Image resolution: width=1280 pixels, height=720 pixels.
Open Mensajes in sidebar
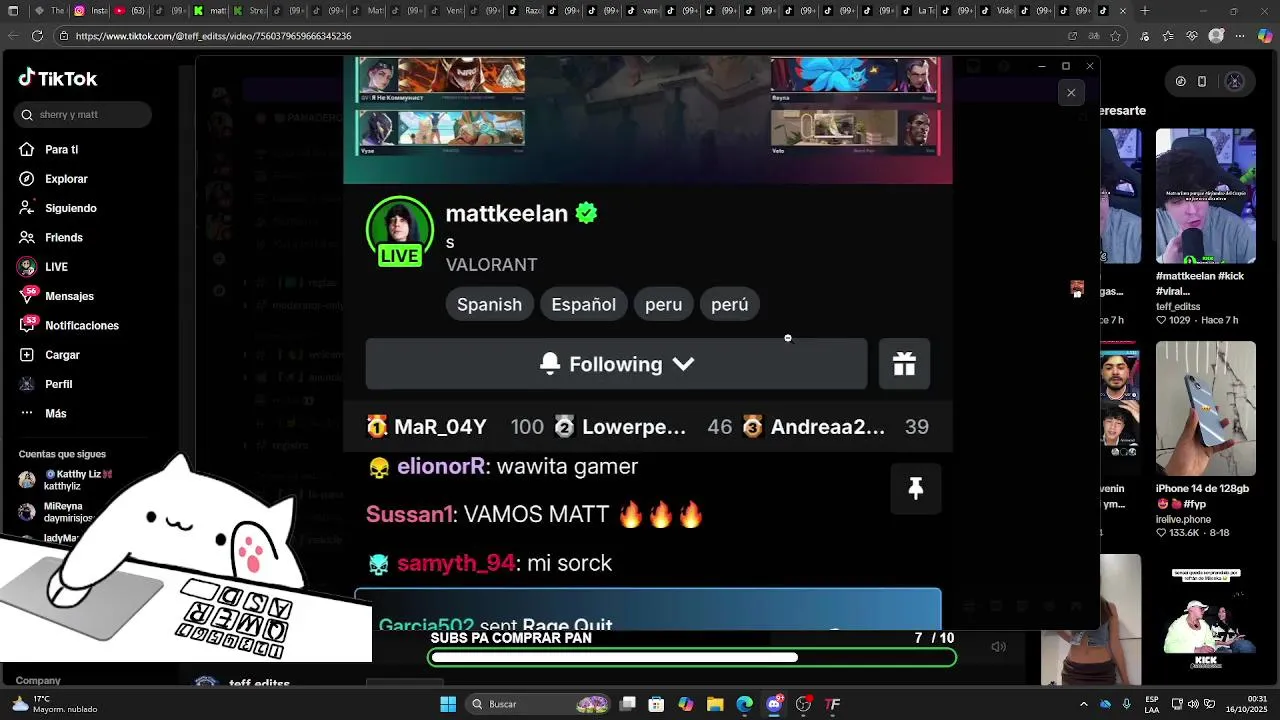pyautogui.click(x=69, y=296)
